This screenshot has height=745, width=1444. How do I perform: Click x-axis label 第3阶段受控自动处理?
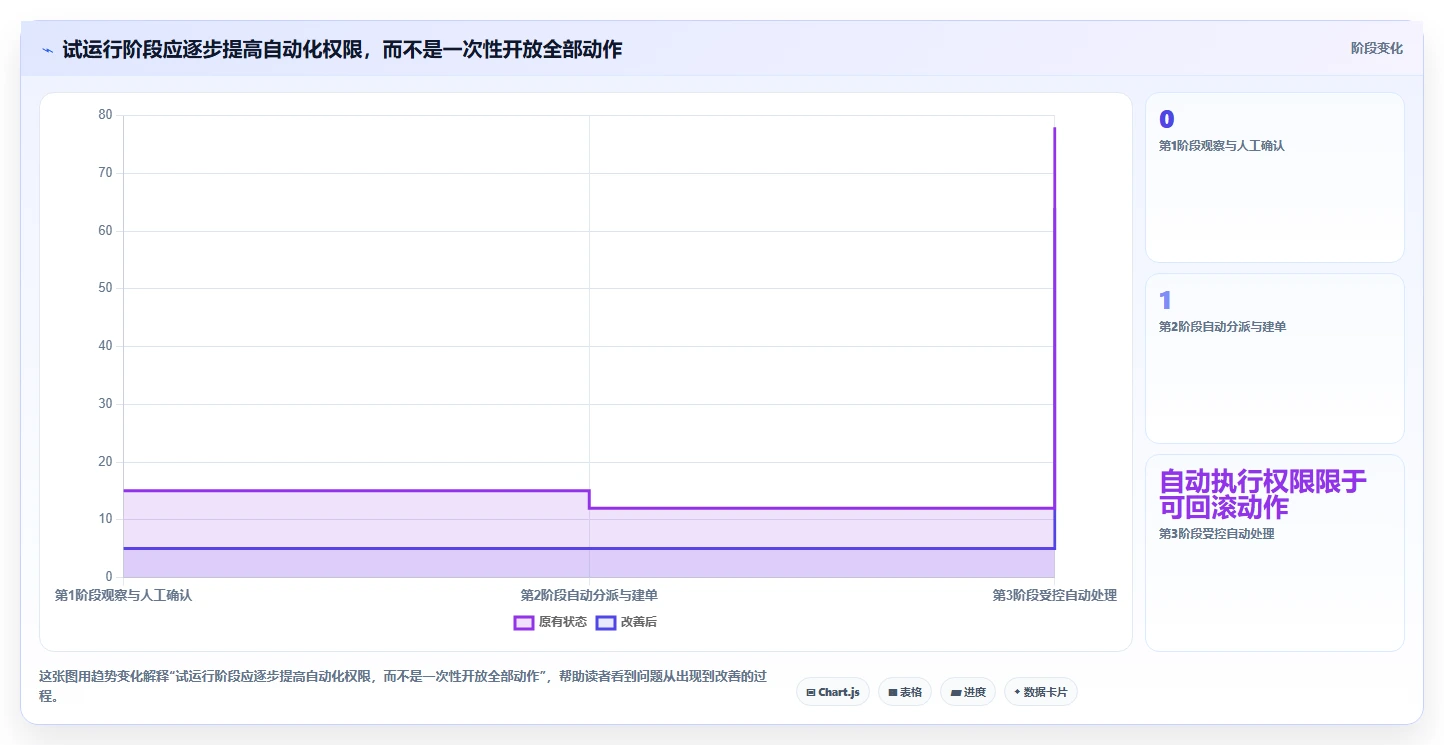pyautogui.click(x=1054, y=595)
